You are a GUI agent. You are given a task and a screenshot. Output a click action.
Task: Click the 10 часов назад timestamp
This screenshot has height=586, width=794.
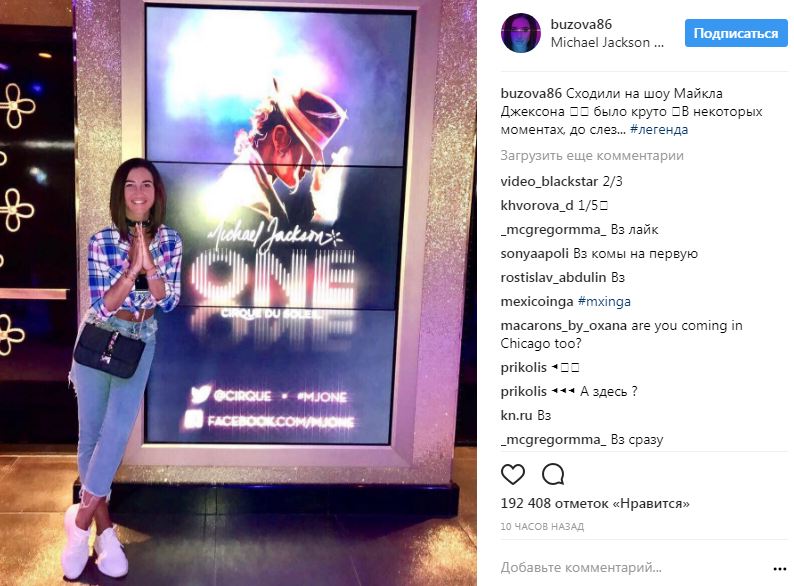[542, 527]
